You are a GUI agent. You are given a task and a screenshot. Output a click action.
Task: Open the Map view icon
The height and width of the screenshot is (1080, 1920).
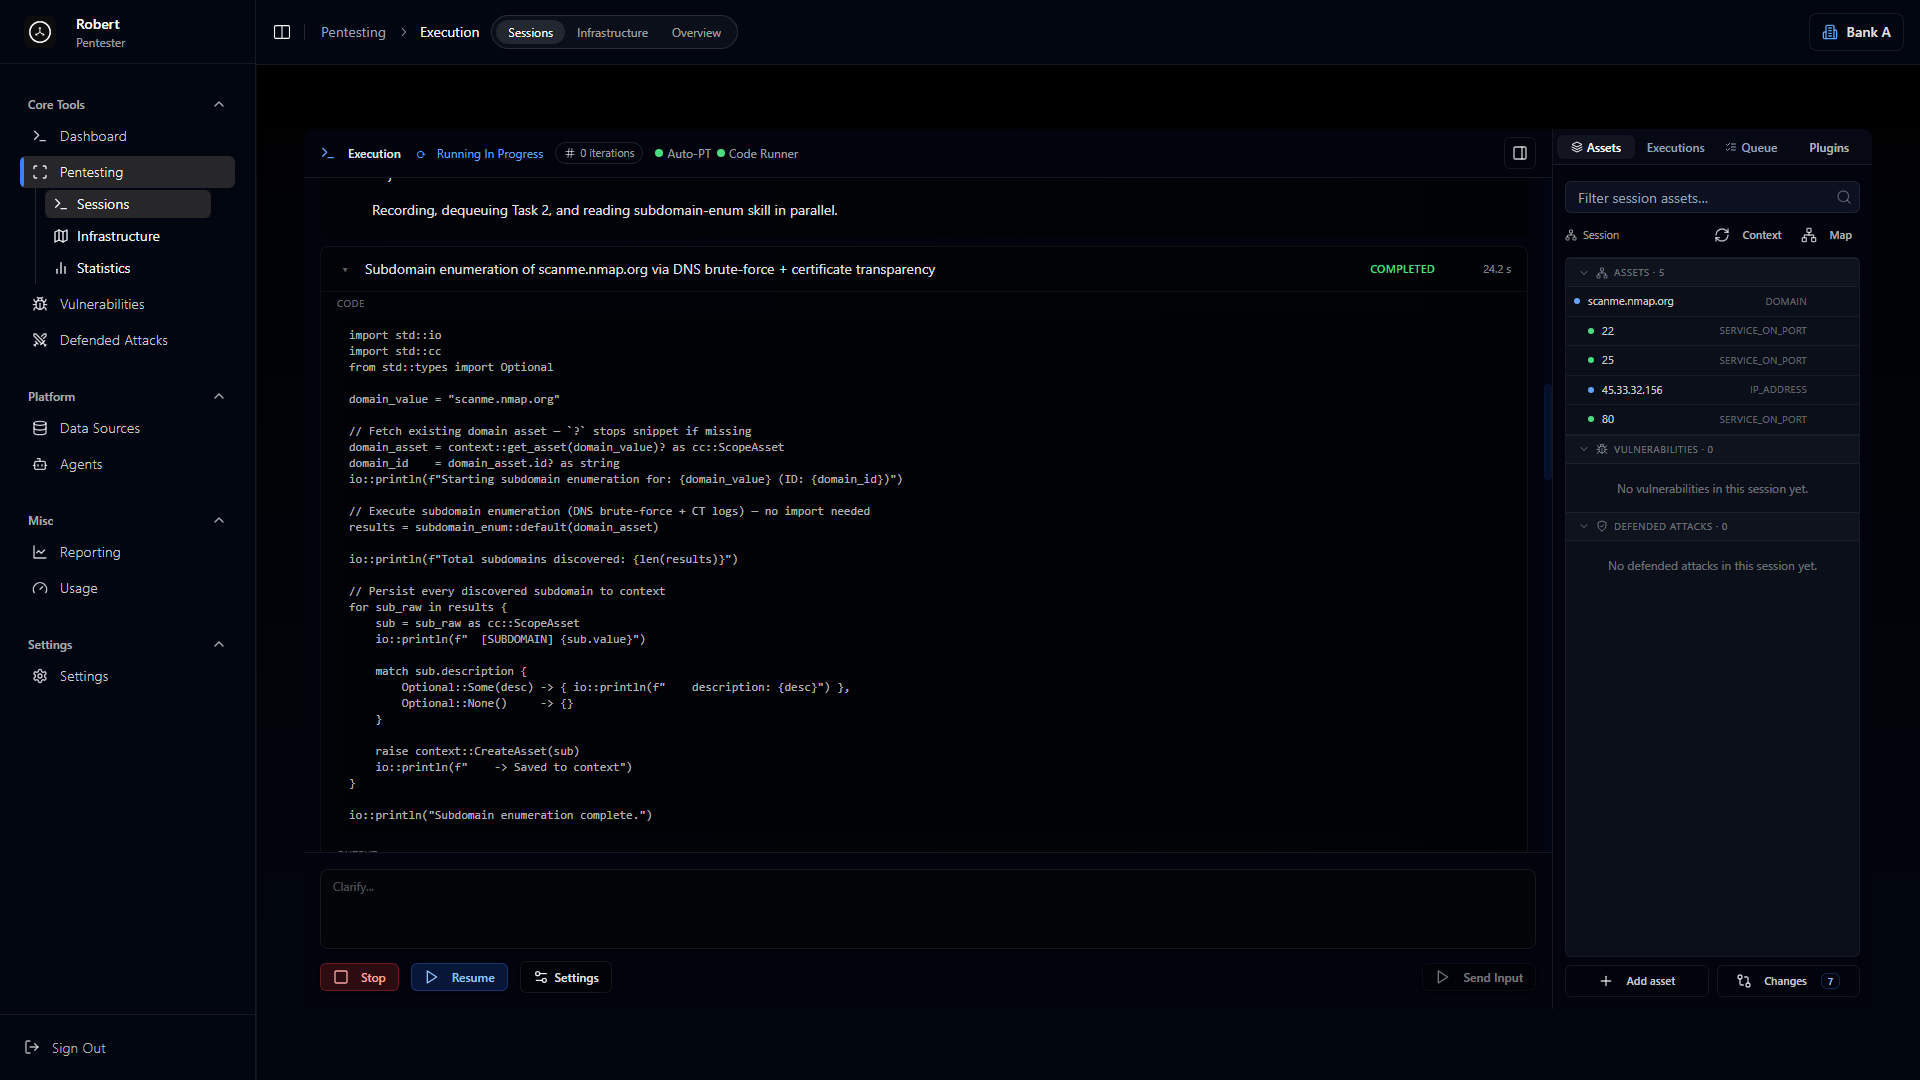point(1809,235)
